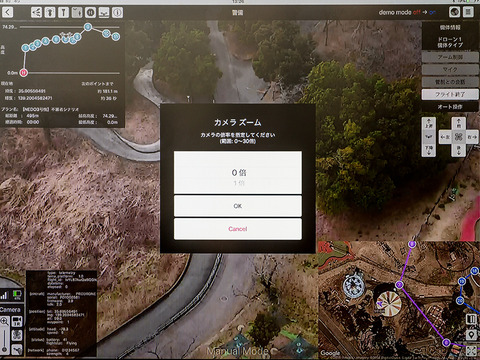Select the 0倍 zoom value in picker
The height and width of the screenshot is (360, 480).
tap(238, 173)
